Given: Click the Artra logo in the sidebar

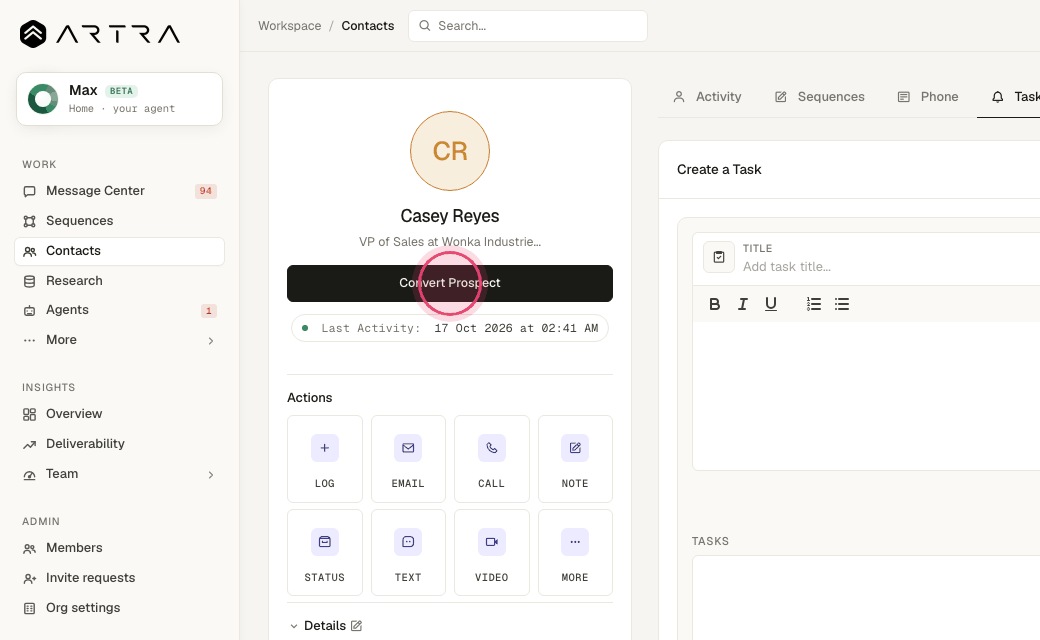Looking at the screenshot, I should point(99,34).
